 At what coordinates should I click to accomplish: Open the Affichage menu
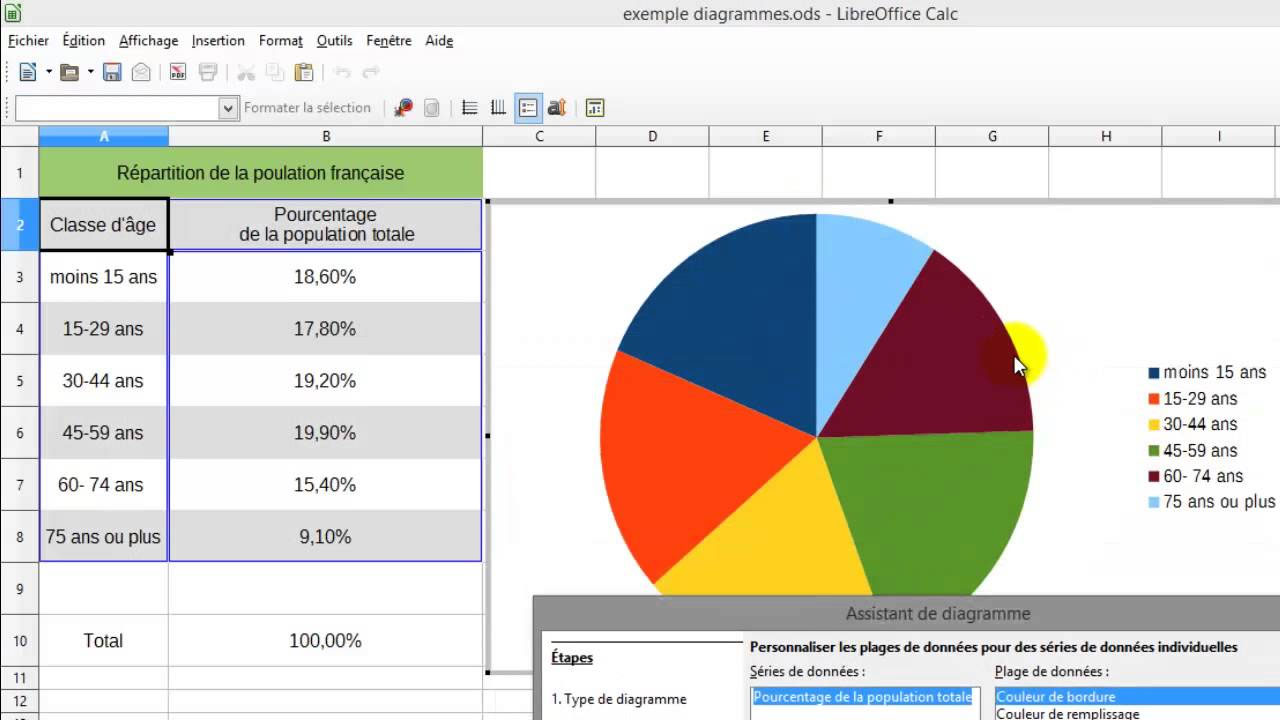148,41
